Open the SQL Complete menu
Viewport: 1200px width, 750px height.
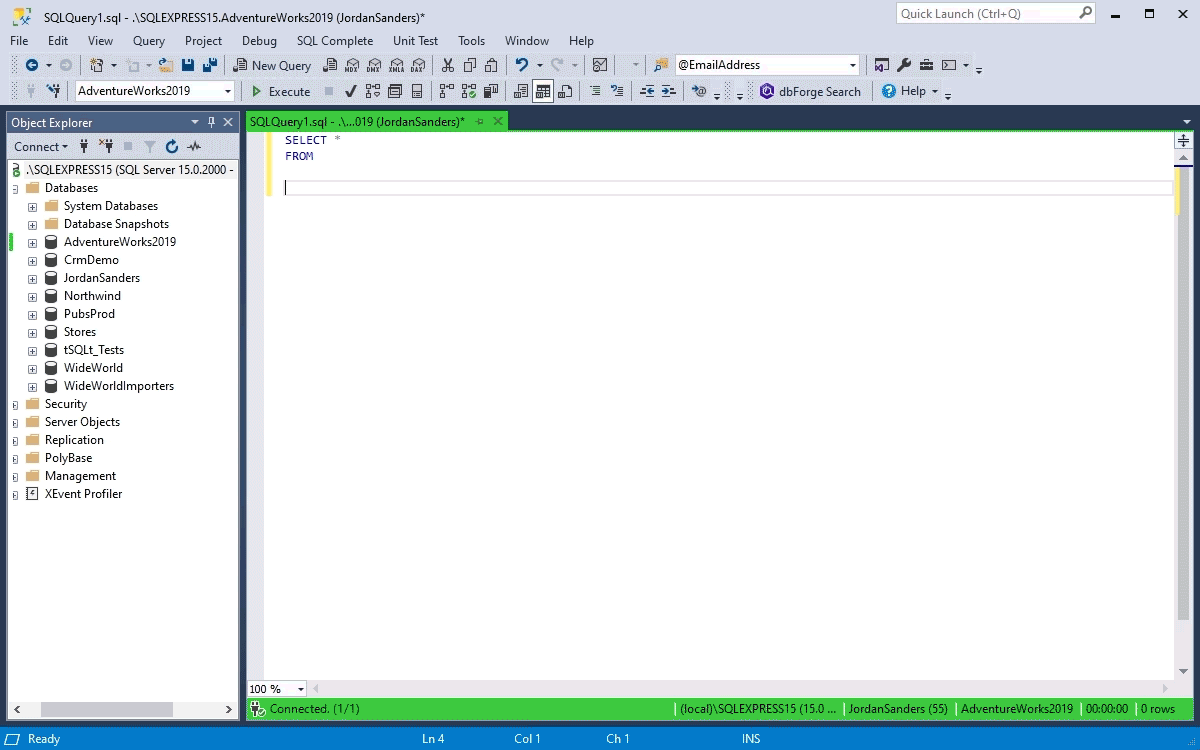click(334, 41)
